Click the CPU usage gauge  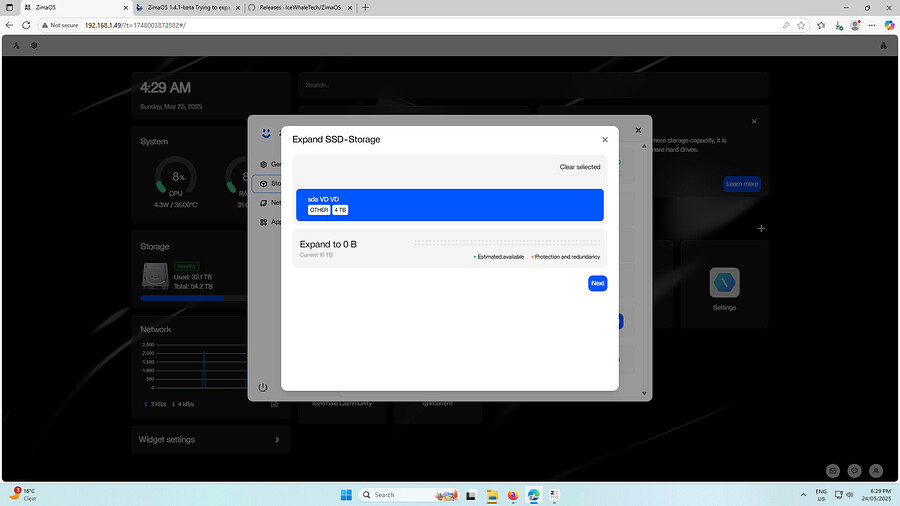(176, 177)
